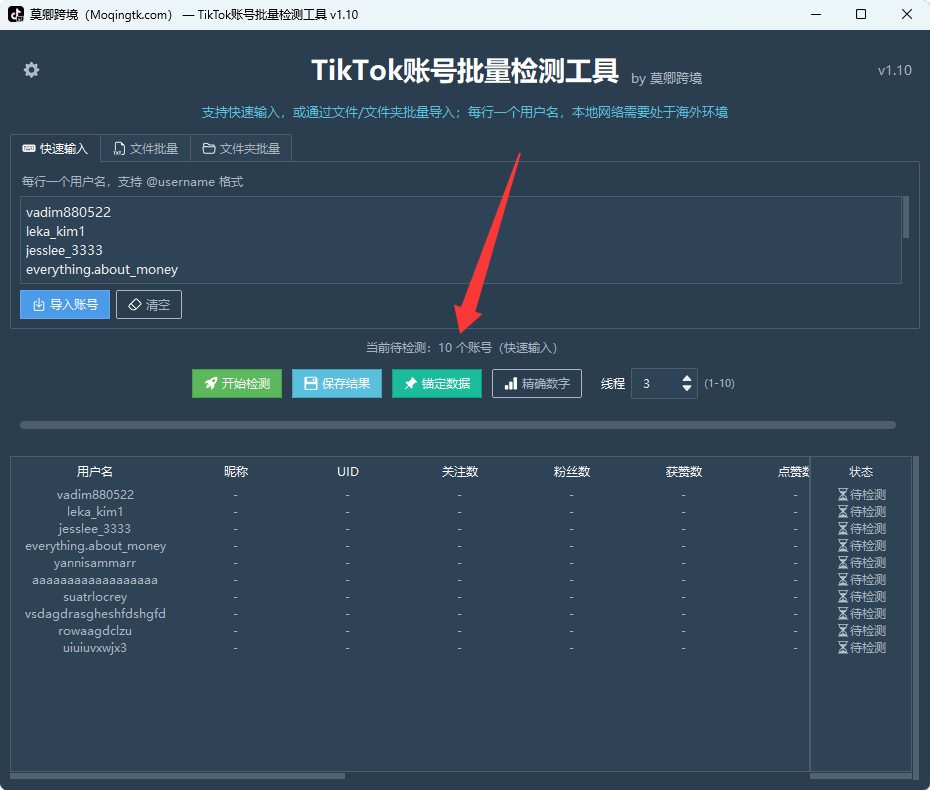Viewport: 930px width, 790px height.
Task: Click the table horizontal scrollbar
Action: tap(177, 776)
